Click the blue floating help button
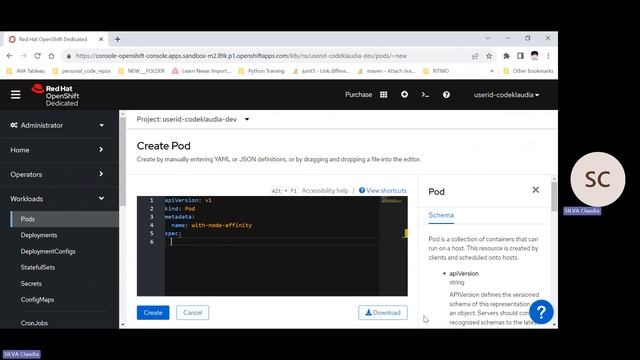 (x=541, y=312)
